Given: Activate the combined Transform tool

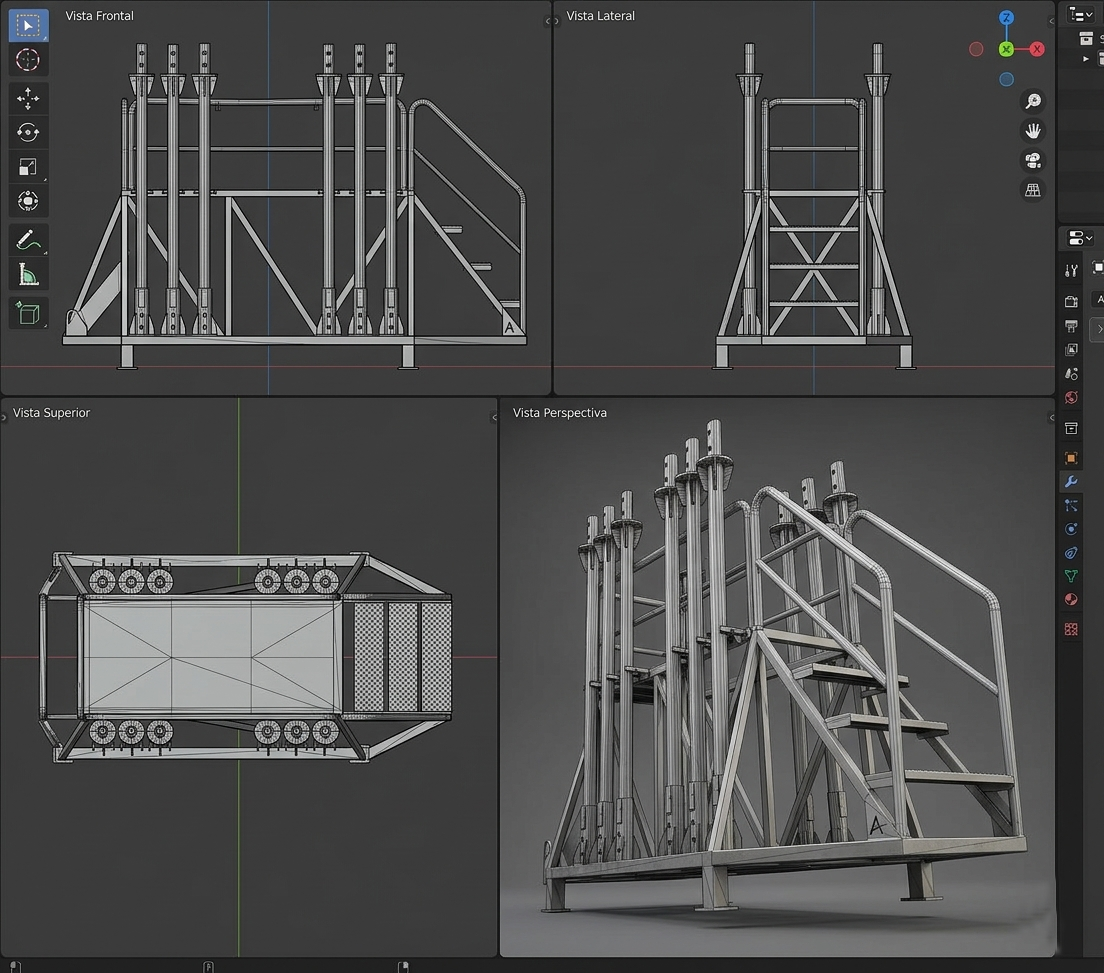Looking at the screenshot, I should coord(28,201).
